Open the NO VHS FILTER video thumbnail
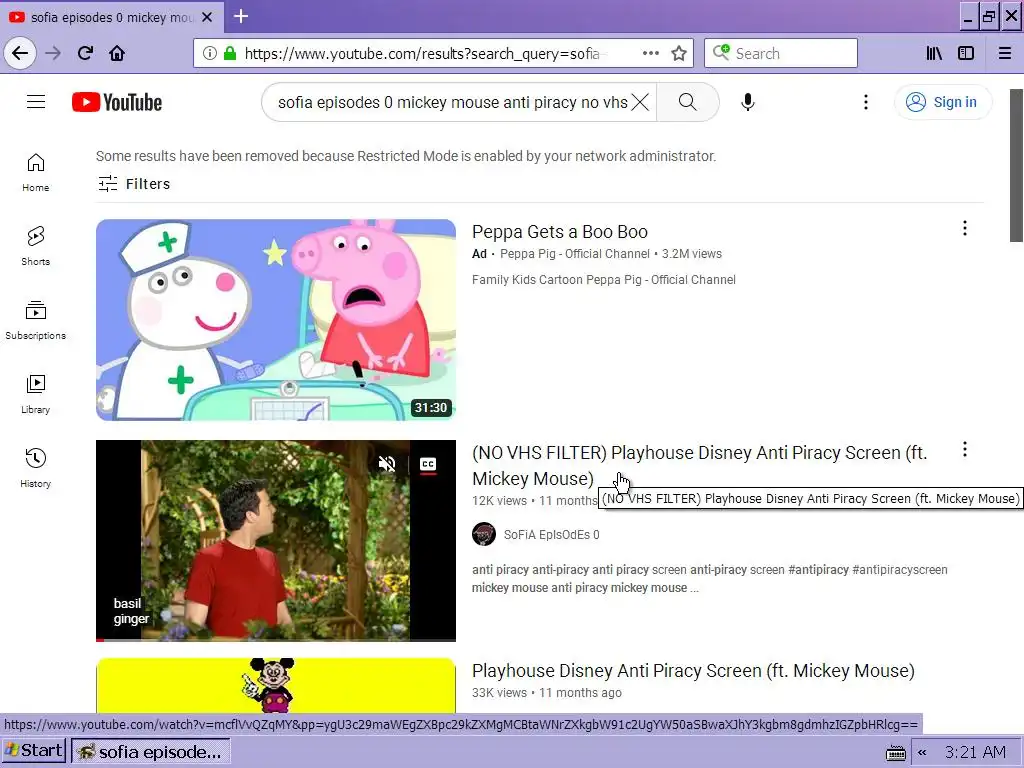The width and height of the screenshot is (1024, 768). click(x=276, y=540)
